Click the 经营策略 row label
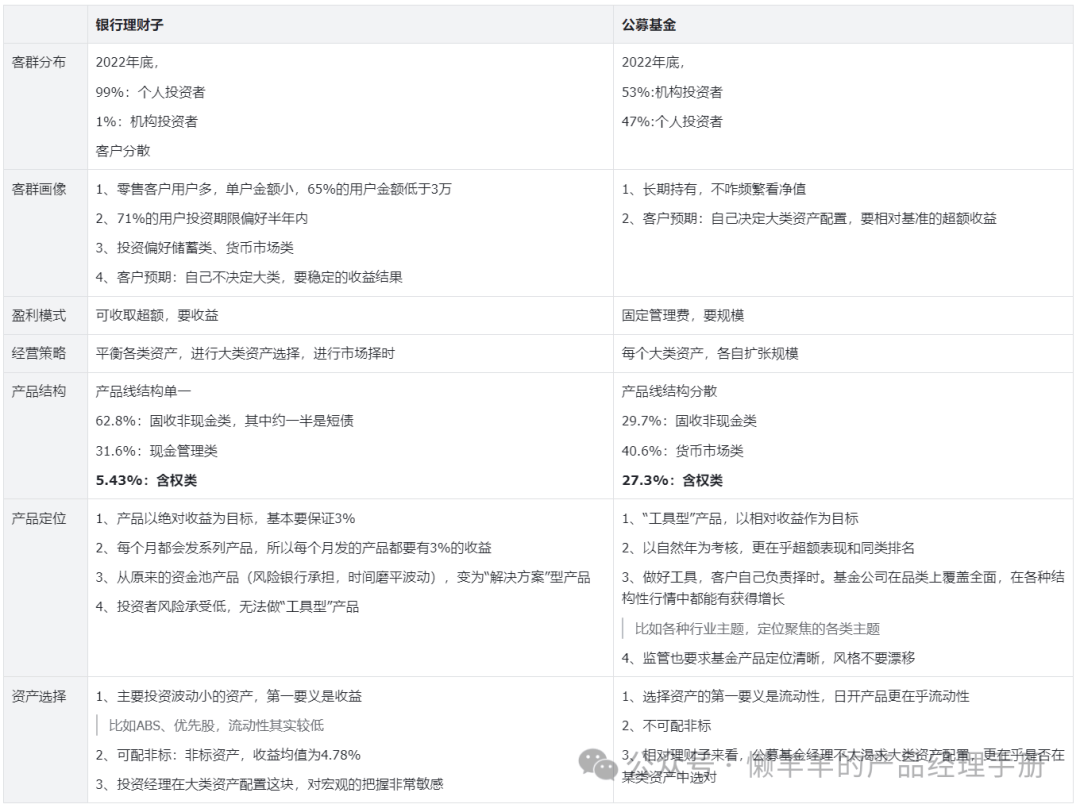Image resolution: width=1080 pixels, height=808 pixels. tap(39, 353)
